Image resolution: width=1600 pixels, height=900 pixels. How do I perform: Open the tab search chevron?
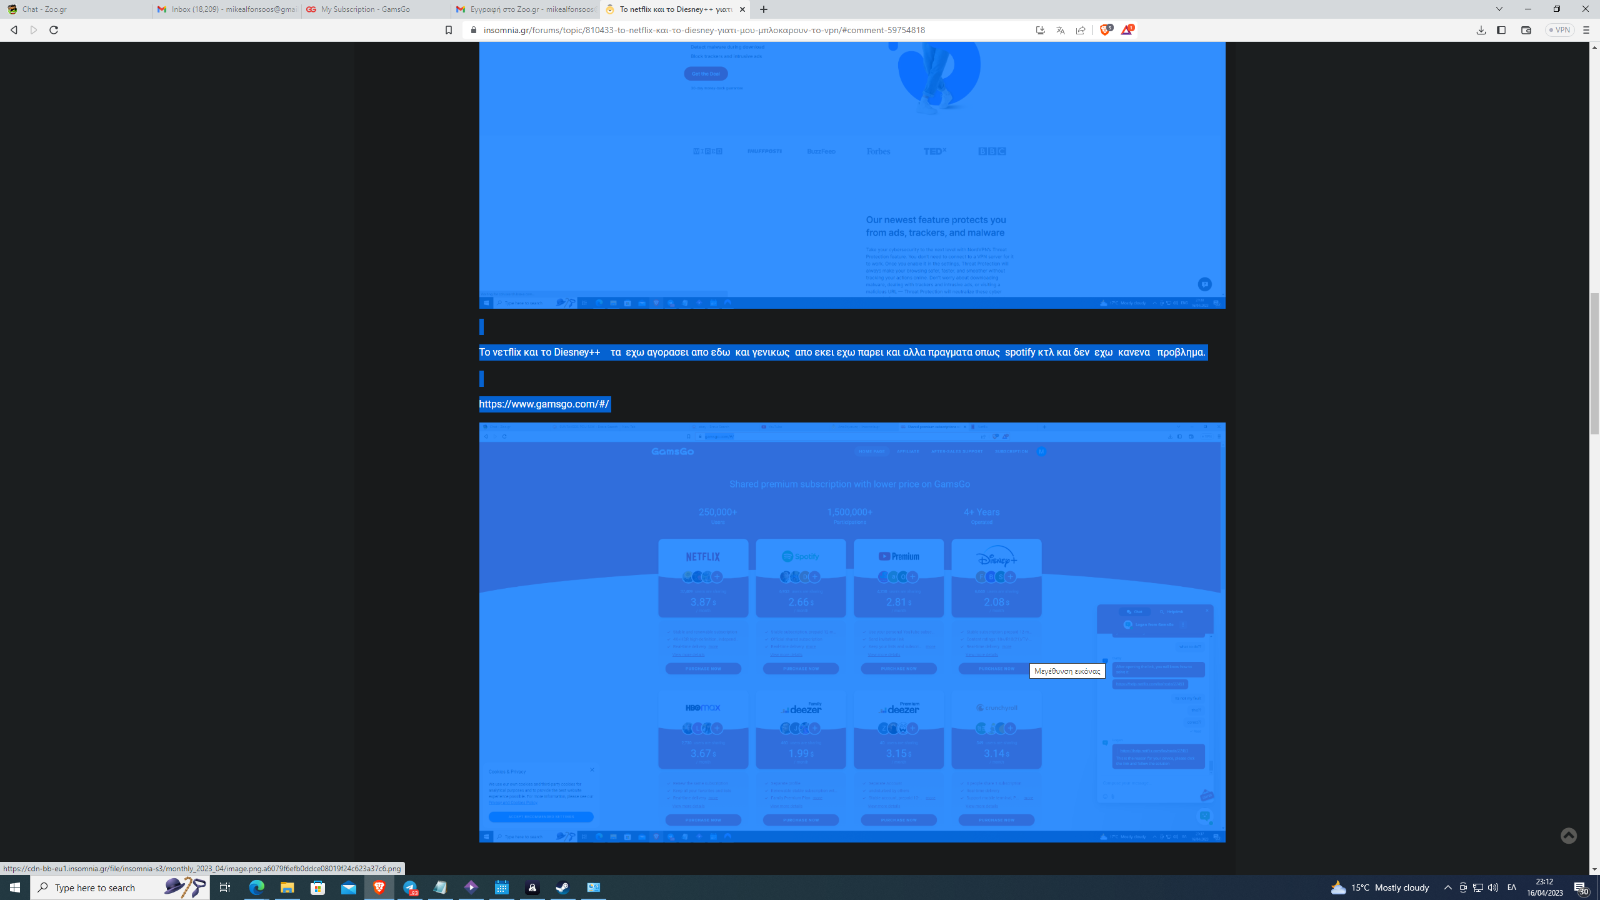[1499, 9]
